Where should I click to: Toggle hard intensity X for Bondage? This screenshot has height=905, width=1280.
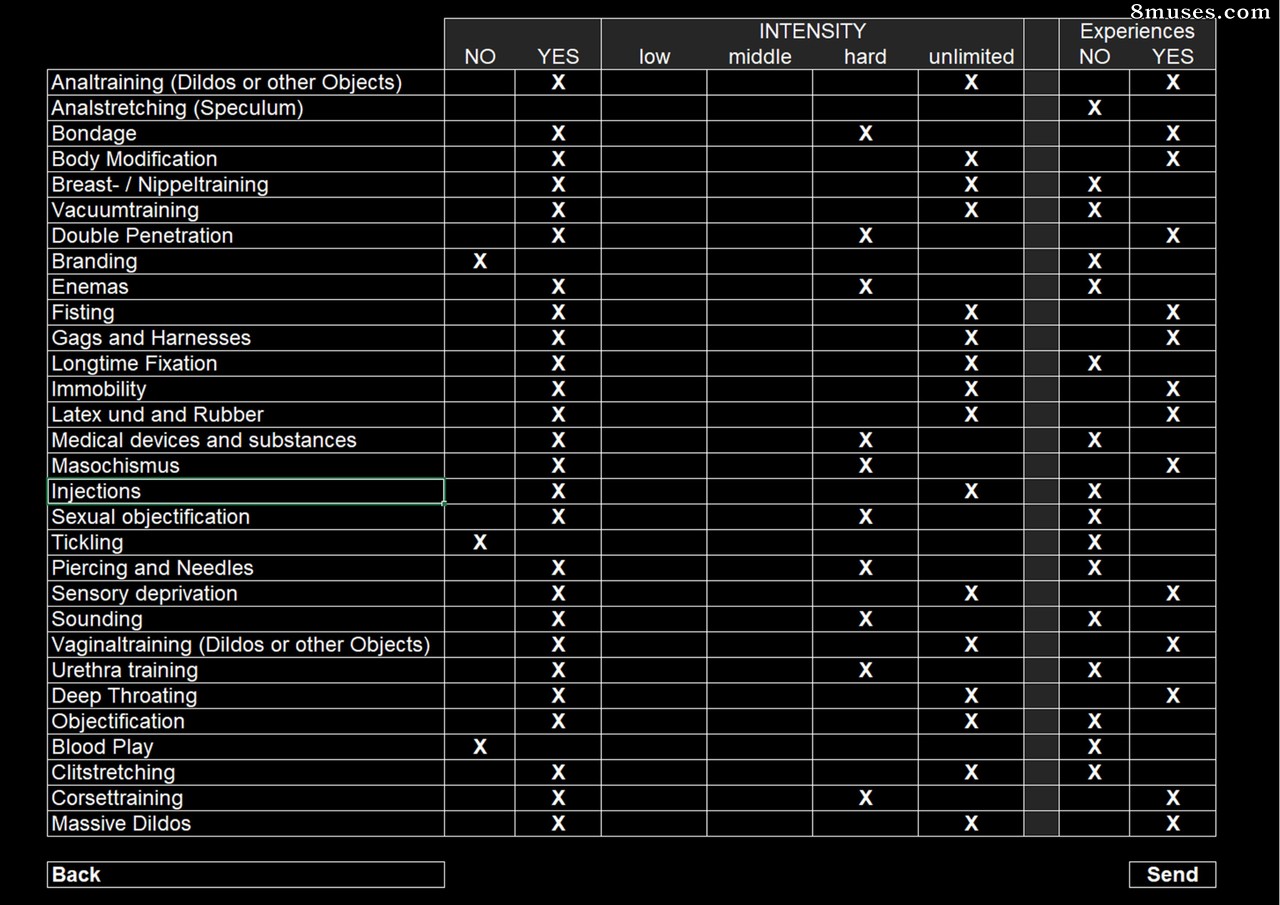(x=865, y=134)
